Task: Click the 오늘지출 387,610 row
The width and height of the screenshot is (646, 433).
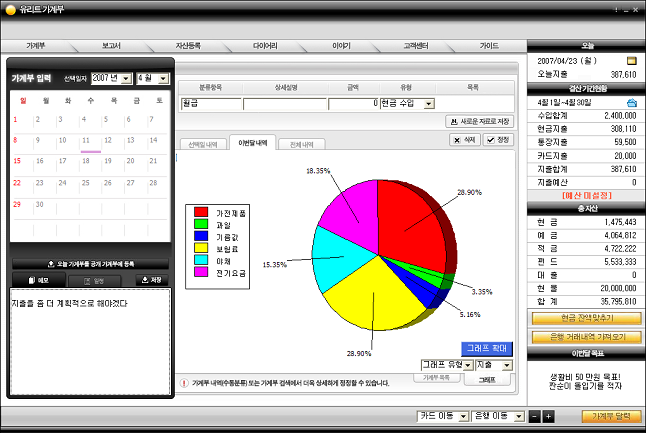Action: [x=587, y=75]
